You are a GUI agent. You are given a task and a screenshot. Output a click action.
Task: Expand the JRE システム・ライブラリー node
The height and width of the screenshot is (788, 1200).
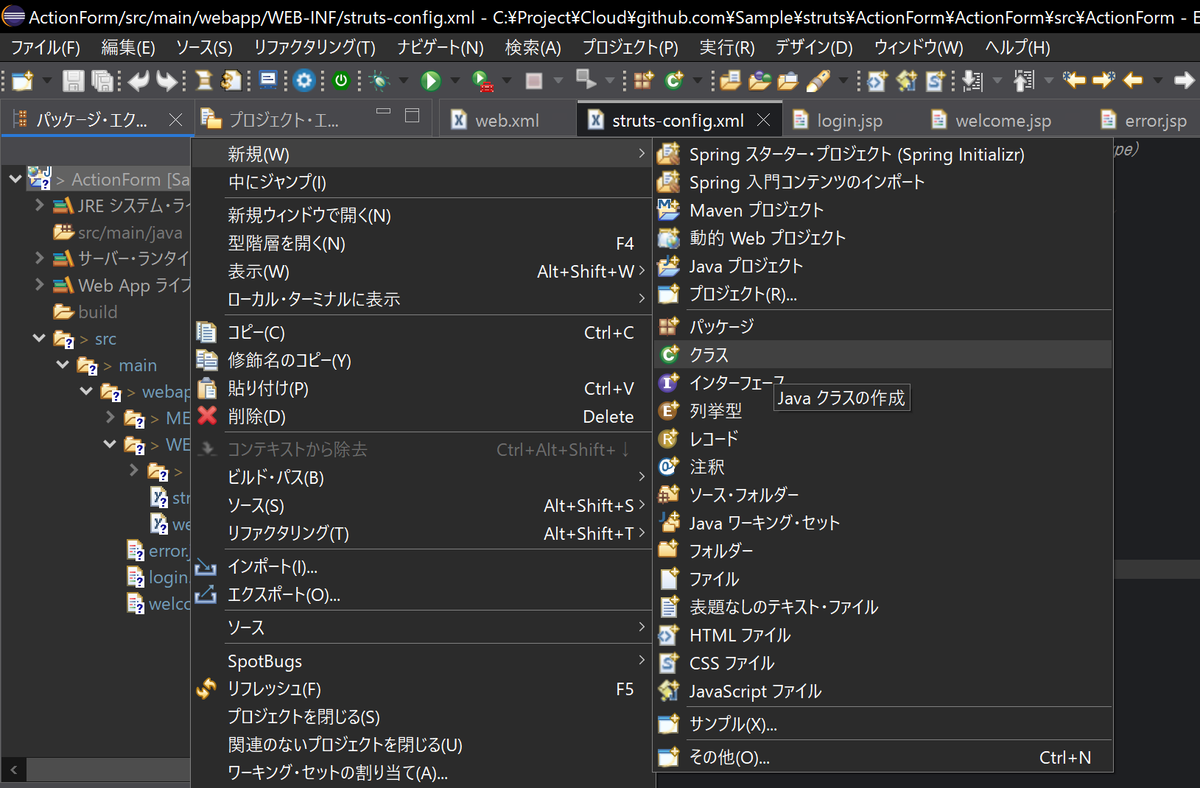point(39,206)
